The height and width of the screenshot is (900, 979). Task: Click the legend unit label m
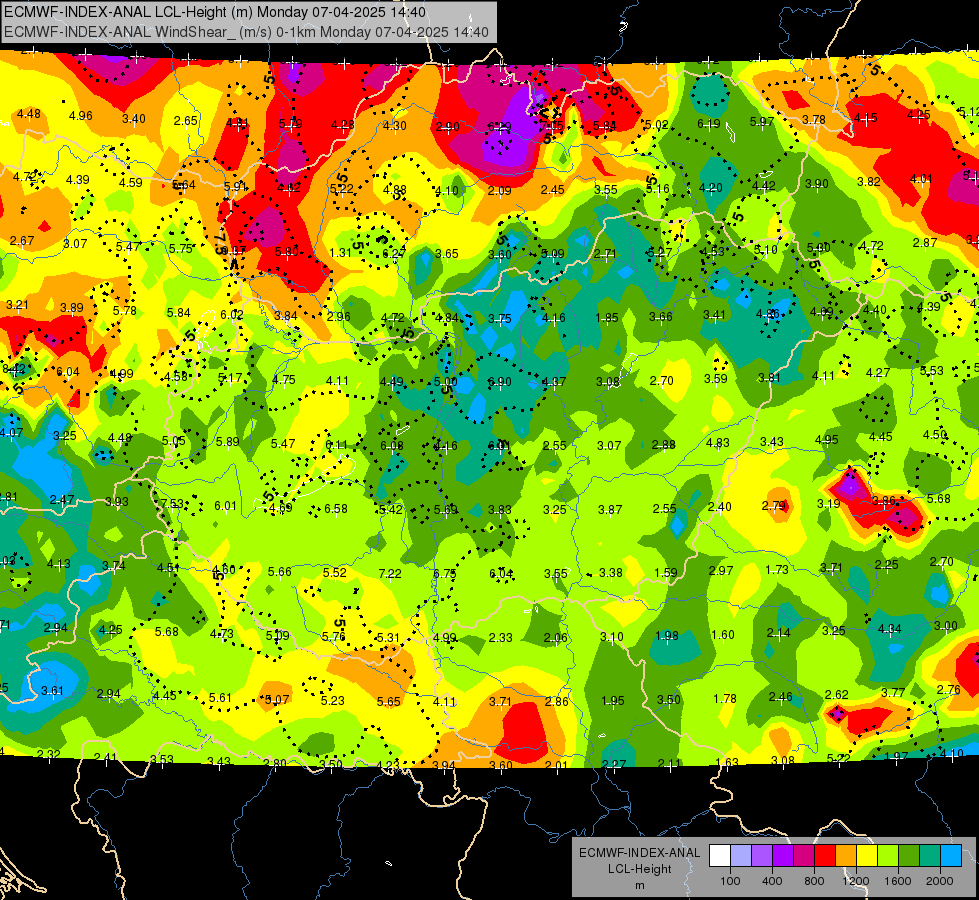click(x=639, y=885)
